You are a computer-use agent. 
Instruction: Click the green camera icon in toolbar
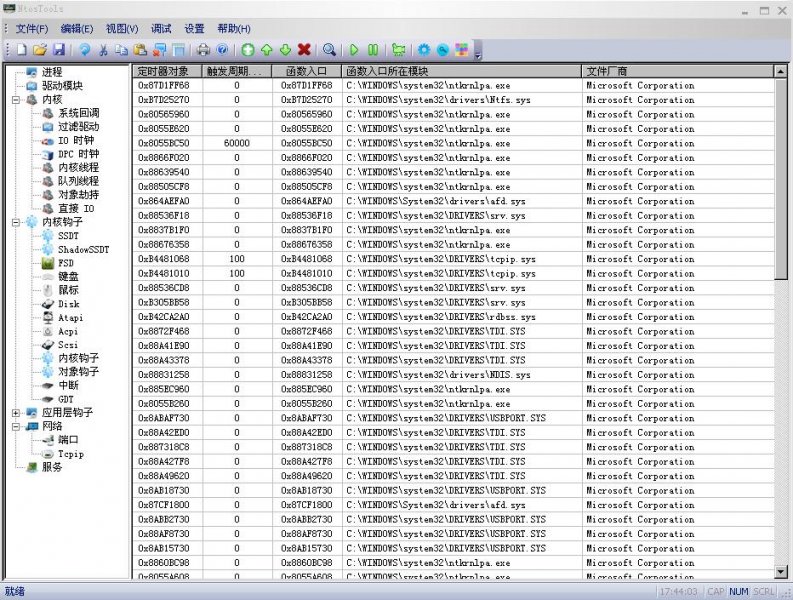tap(399, 50)
